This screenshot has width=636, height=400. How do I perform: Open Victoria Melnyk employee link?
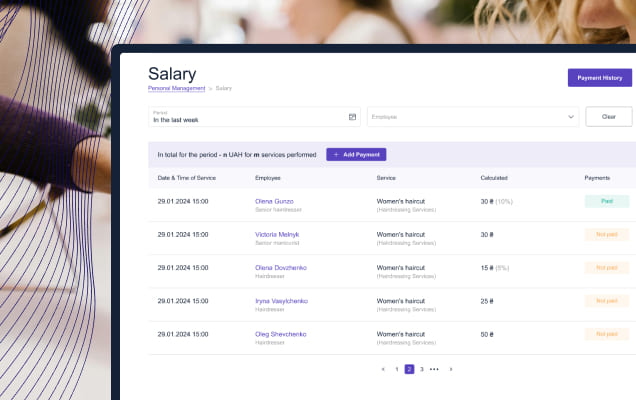point(277,234)
